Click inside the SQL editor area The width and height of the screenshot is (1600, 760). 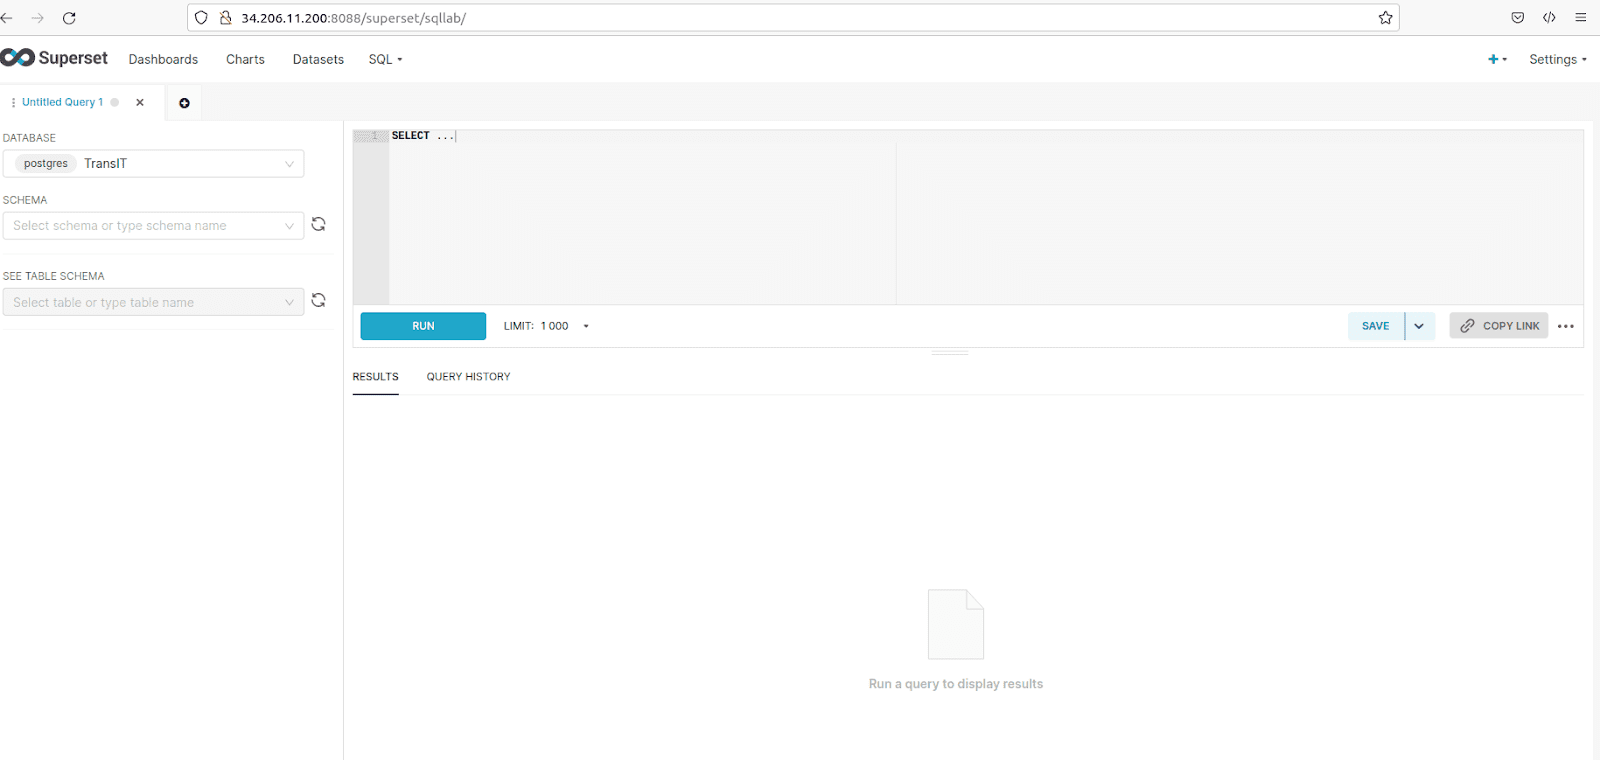click(x=985, y=217)
